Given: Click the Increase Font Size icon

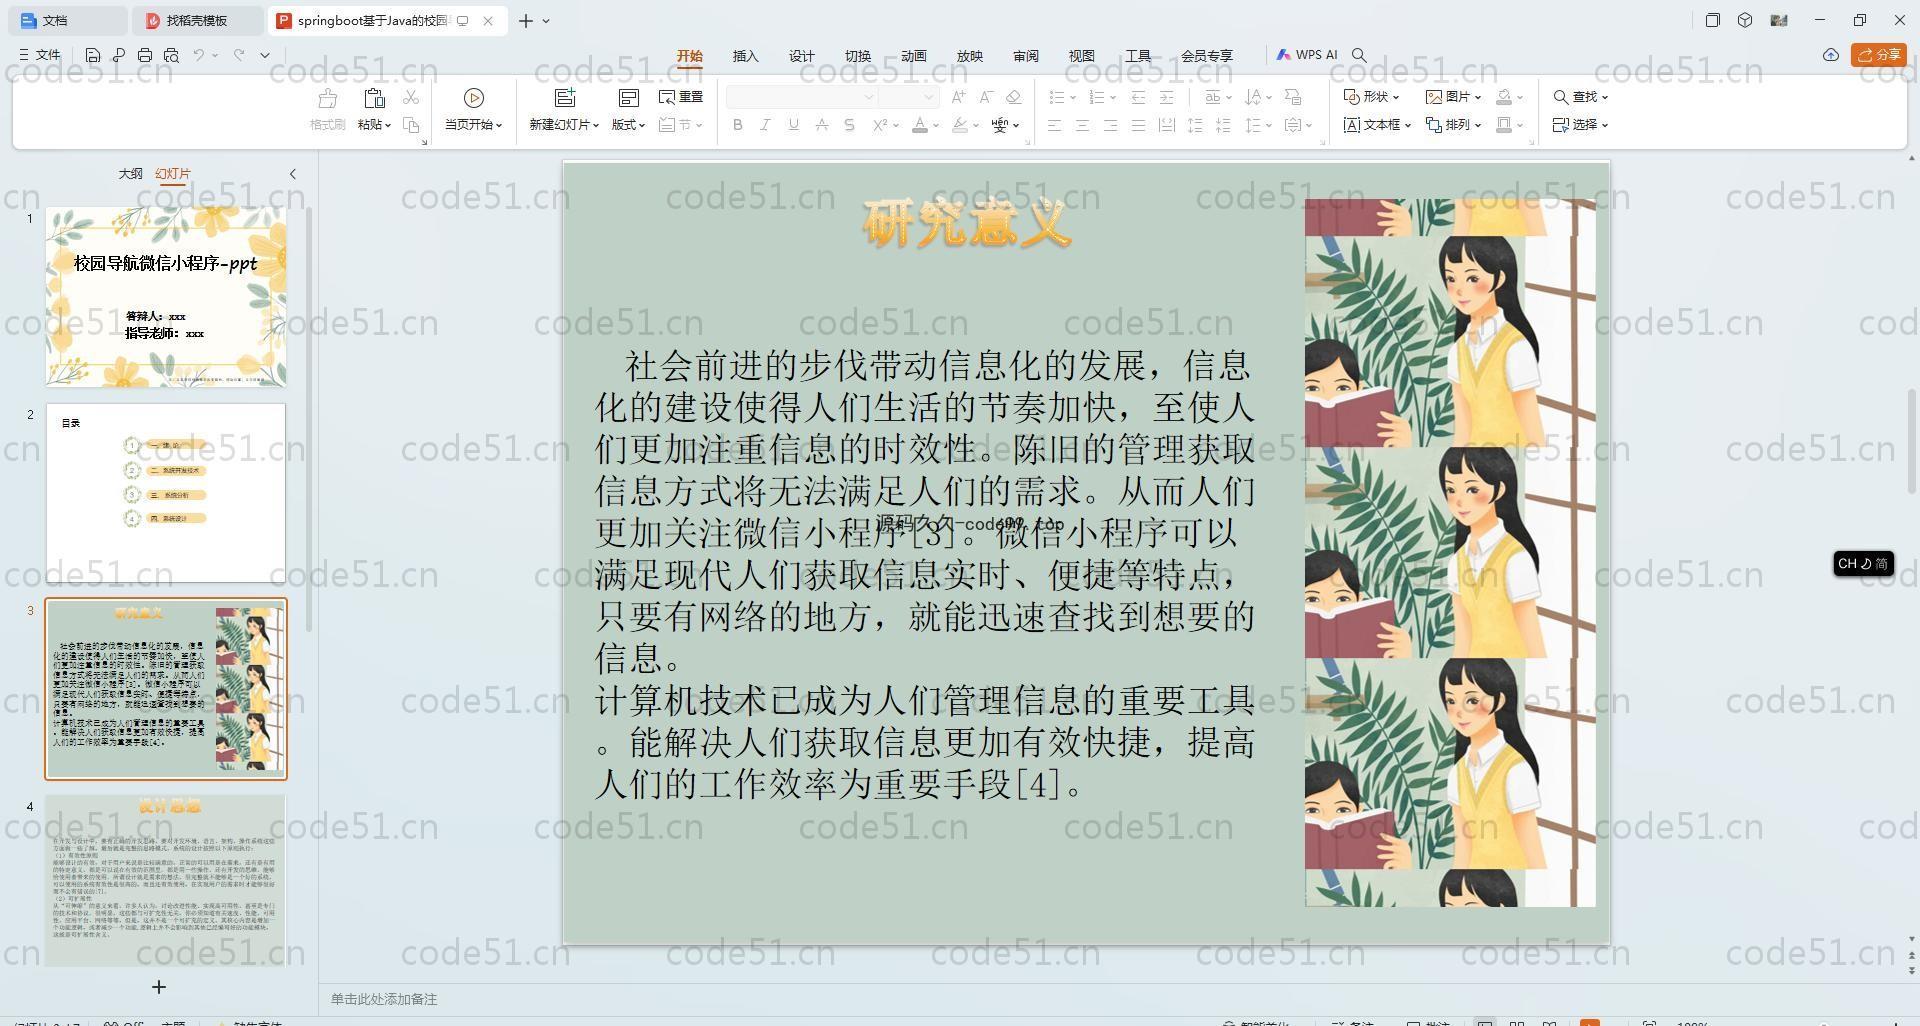Looking at the screenshot, I should pyautogui.click(x=959, y=97).
